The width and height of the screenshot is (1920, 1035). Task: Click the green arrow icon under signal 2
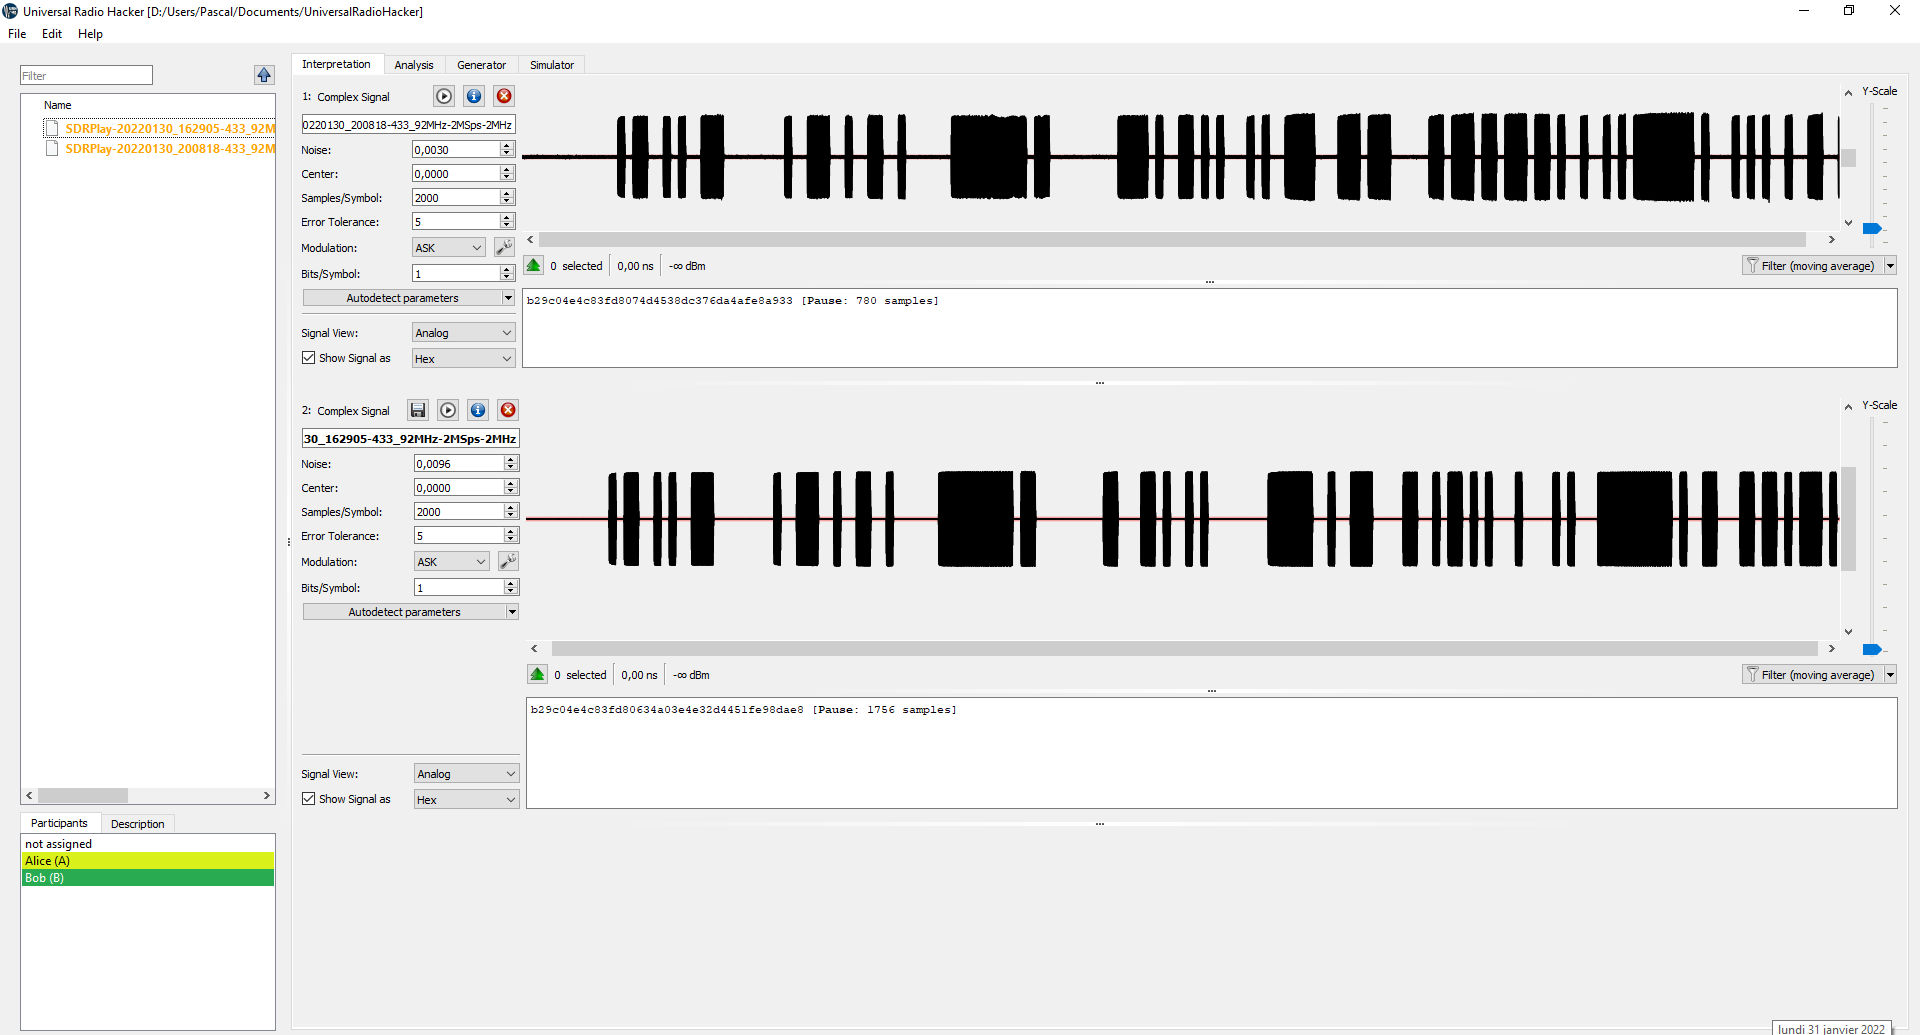tap(538, 674)
